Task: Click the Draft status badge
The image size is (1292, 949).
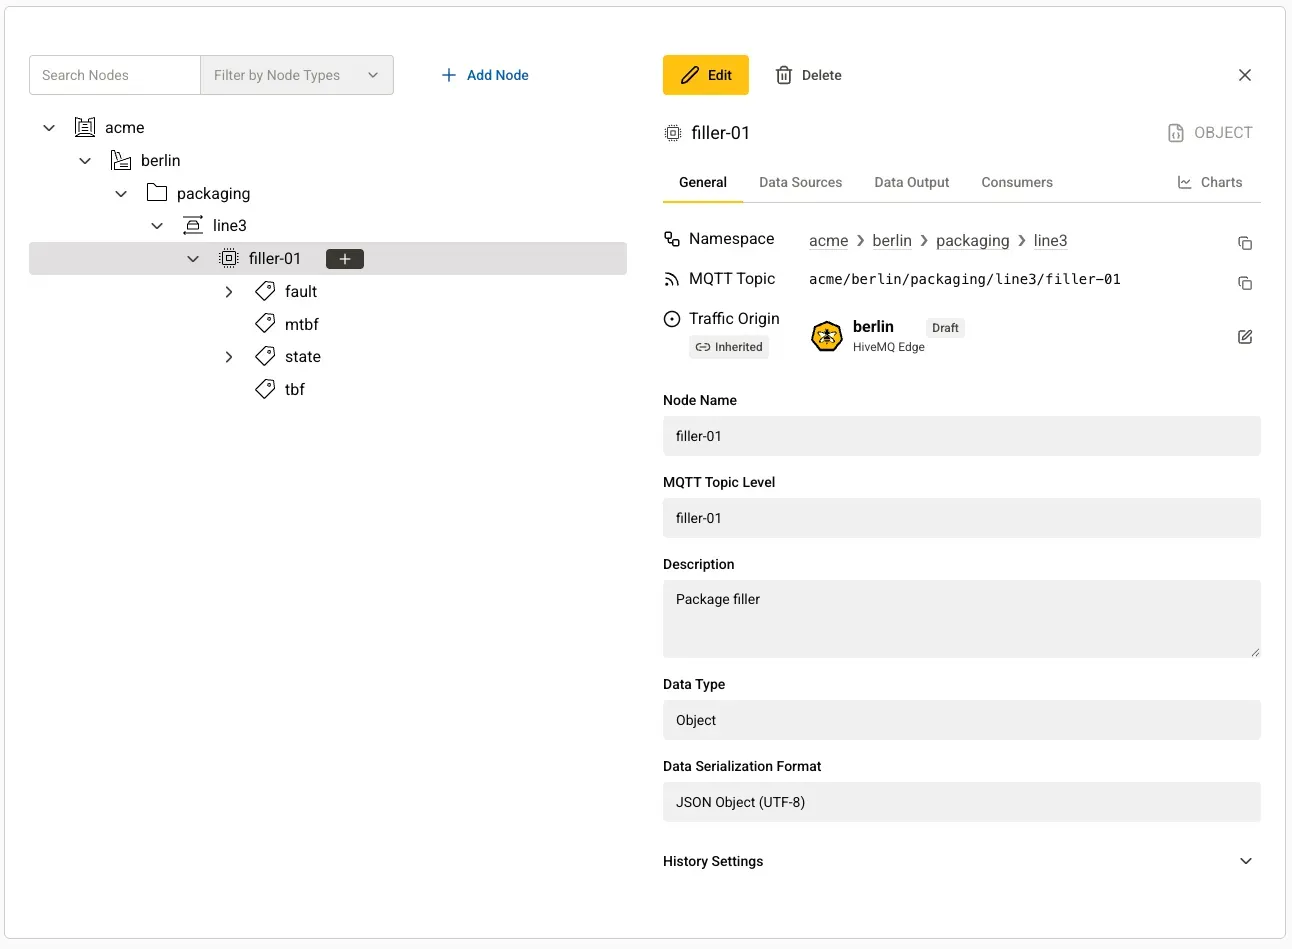Action: pos(945,328)
